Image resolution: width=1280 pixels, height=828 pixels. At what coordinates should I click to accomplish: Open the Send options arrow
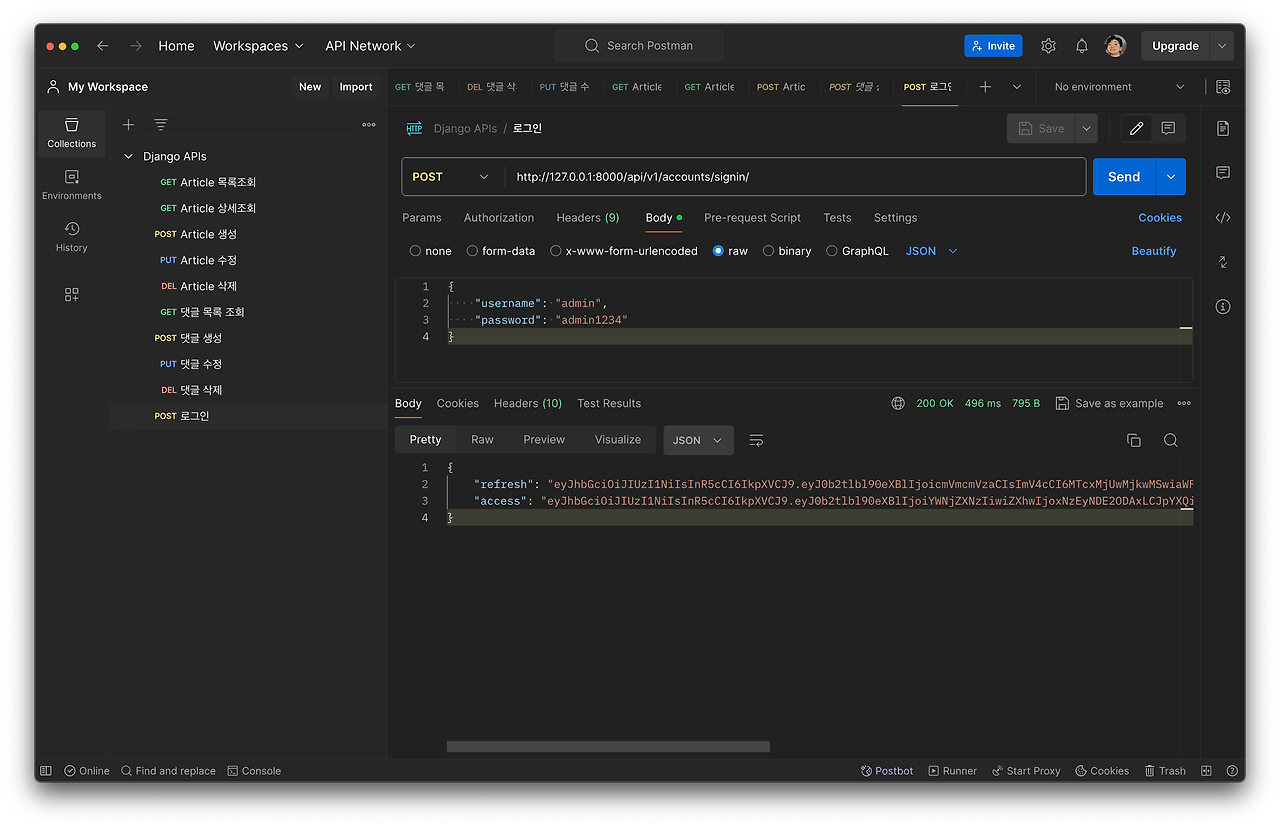click(1171, 177)
